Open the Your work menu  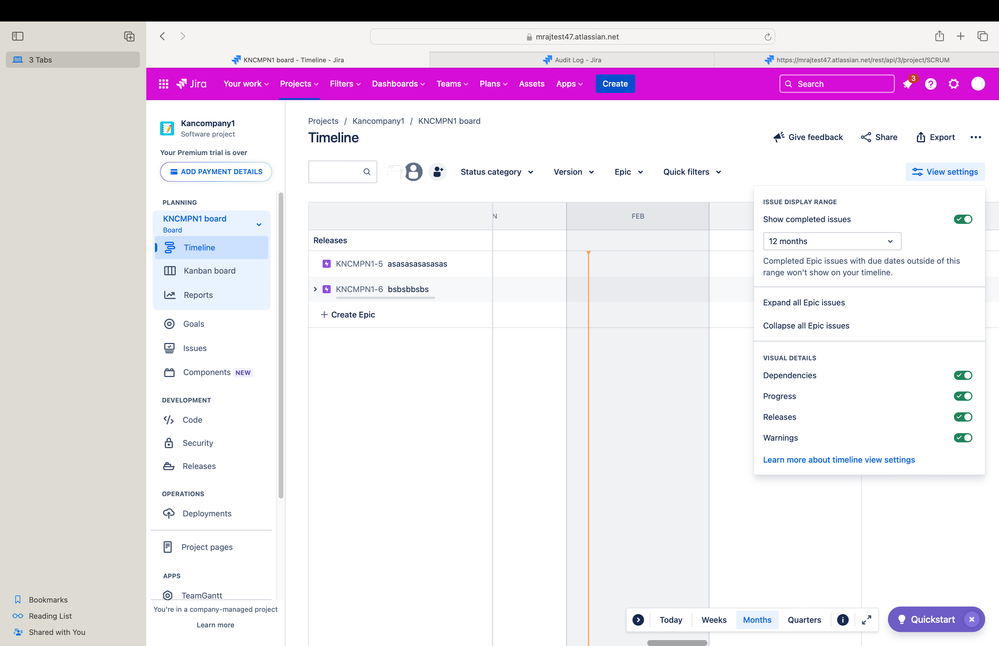point(246,83)
